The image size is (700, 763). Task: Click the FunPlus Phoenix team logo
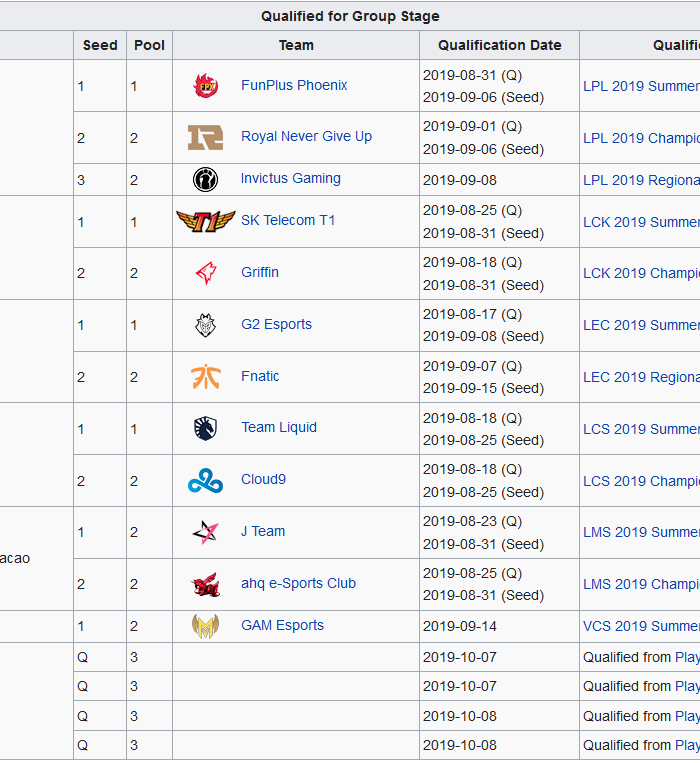click(x=206, y=86)
